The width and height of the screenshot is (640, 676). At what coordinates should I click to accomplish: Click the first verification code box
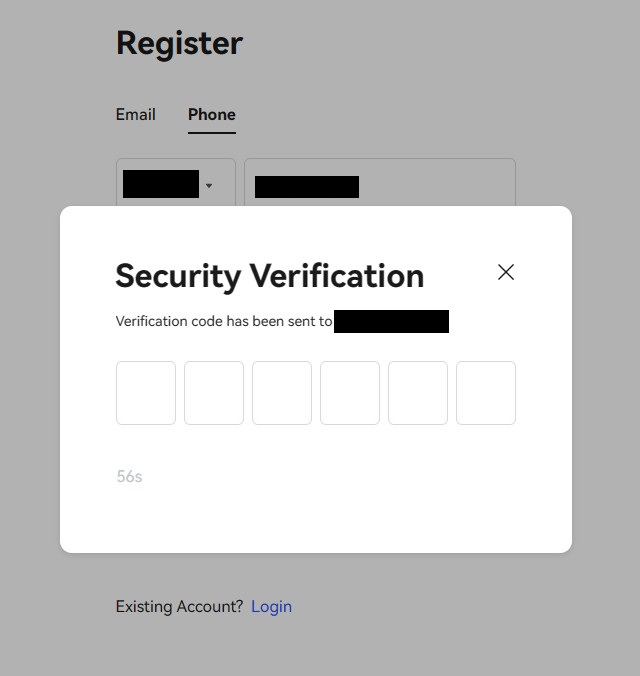click(146, 393)
